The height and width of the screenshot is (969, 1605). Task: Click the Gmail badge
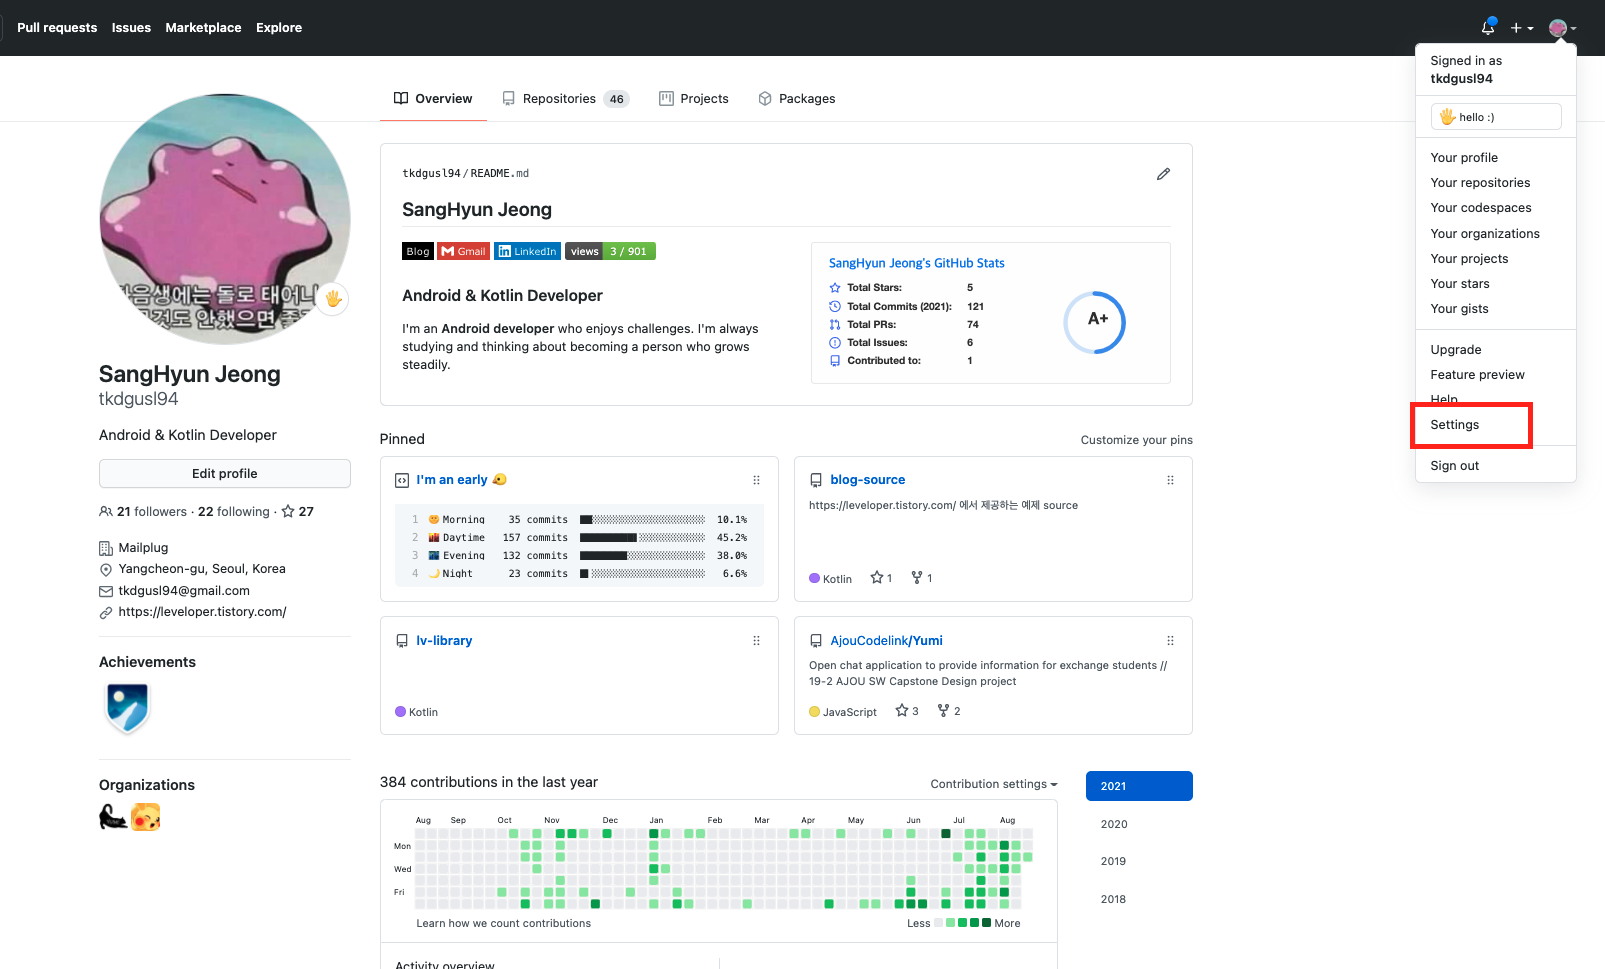tap(464, 251)
